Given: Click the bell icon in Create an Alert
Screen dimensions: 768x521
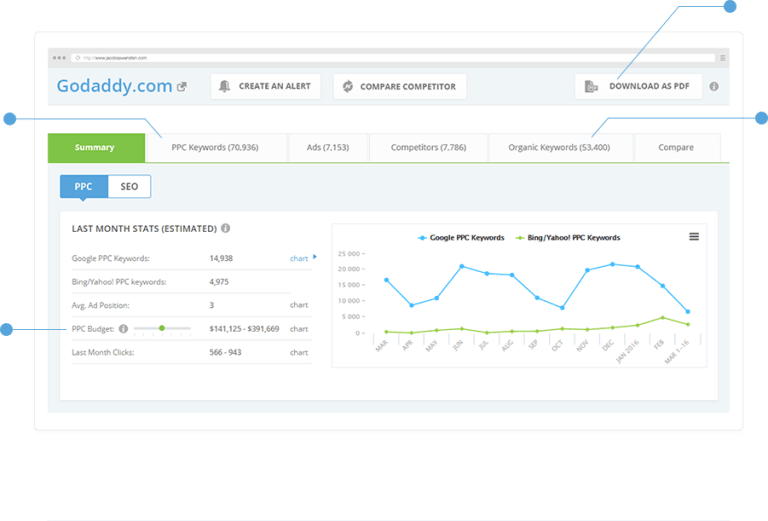Looking at the screenshot, I should point(224,86).
